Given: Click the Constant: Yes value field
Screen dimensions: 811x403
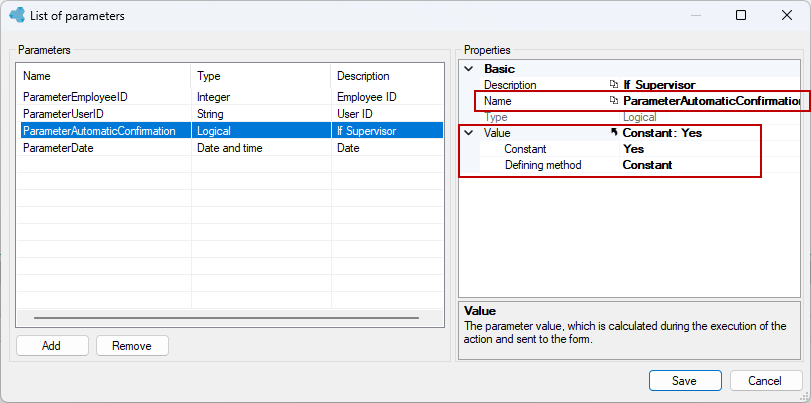Looking at the screenshot, I should 710,133.
